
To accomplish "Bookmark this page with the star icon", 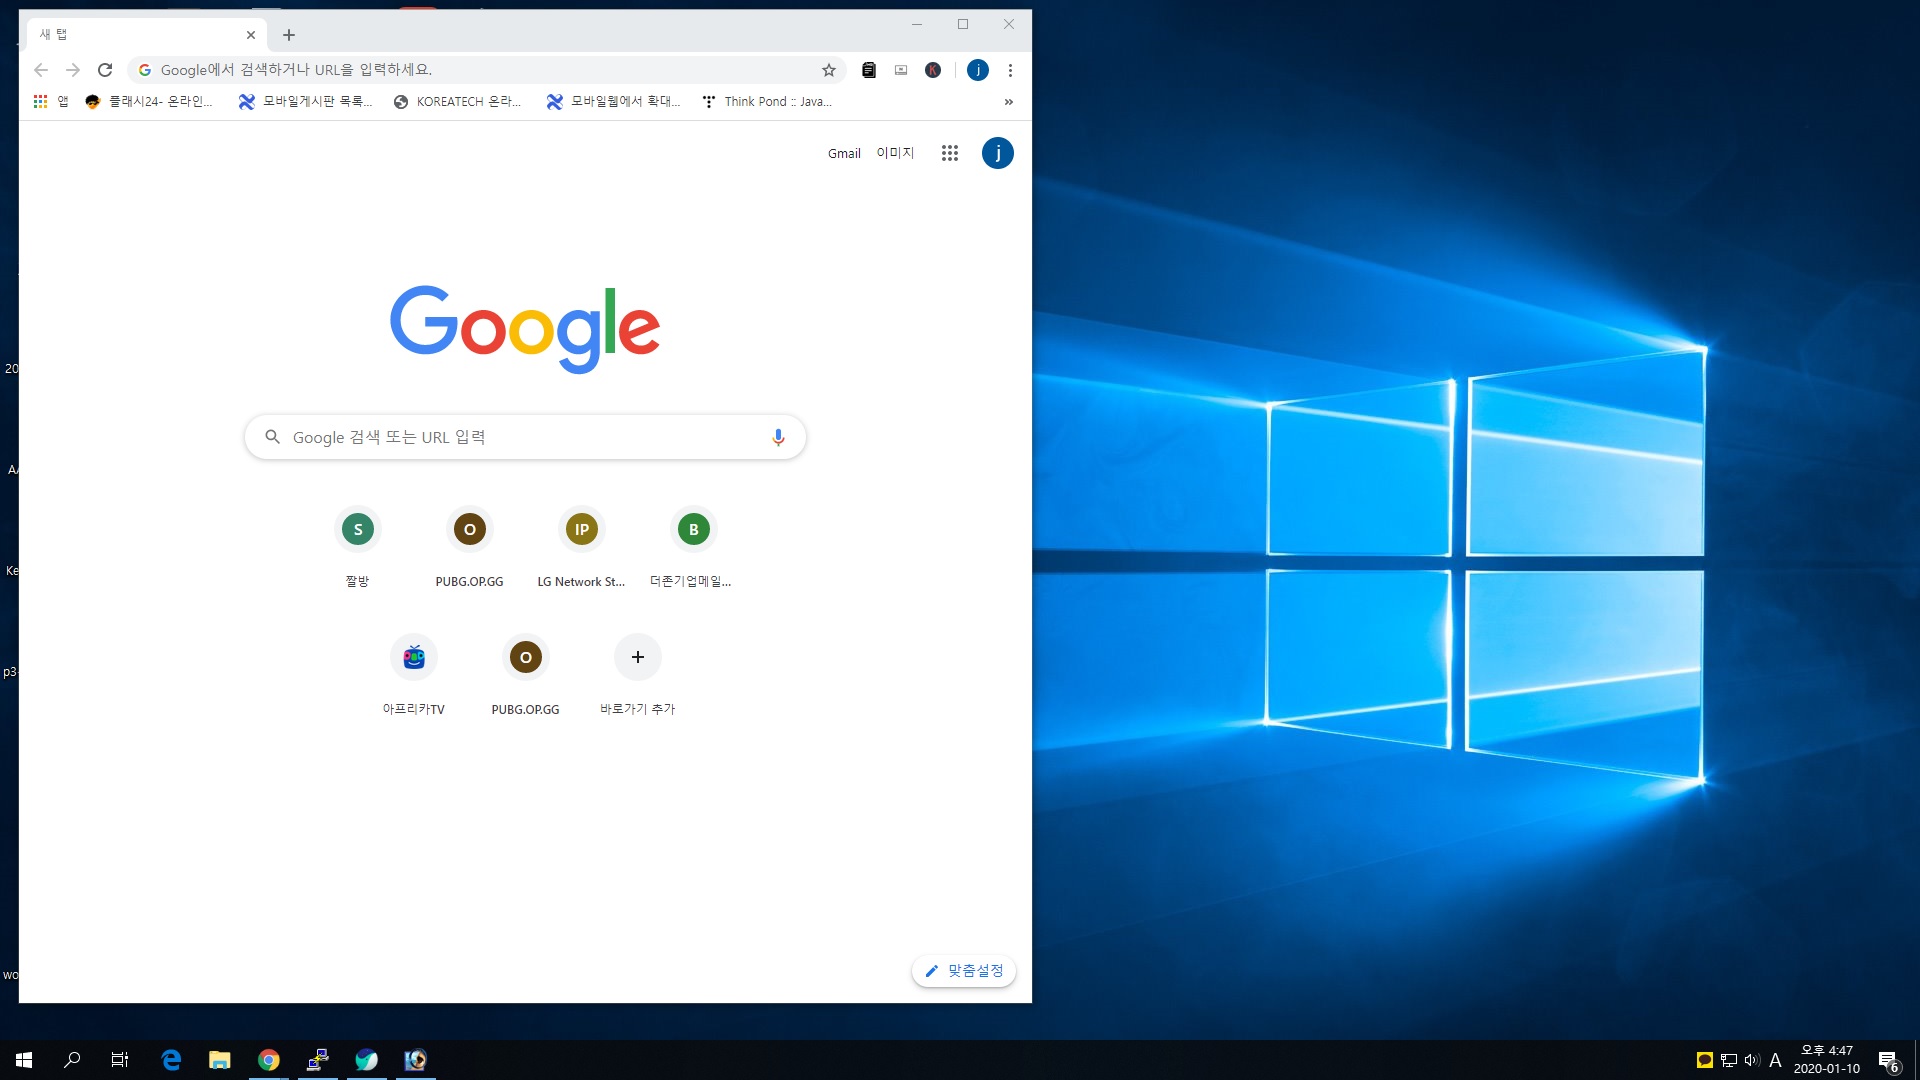I will point(828,70).
